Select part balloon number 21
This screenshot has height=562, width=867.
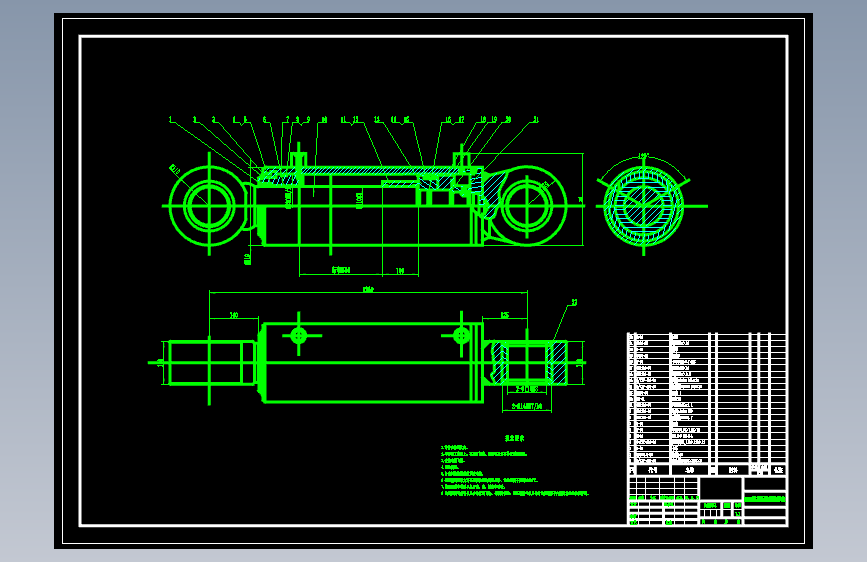tap(535, 119)
